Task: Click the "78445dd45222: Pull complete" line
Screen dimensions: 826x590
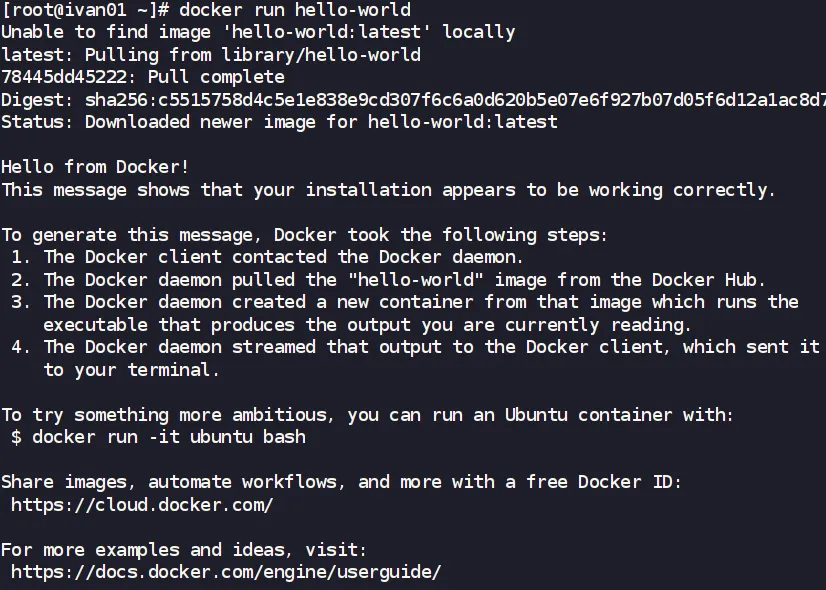Action: [x=143, y=77]
